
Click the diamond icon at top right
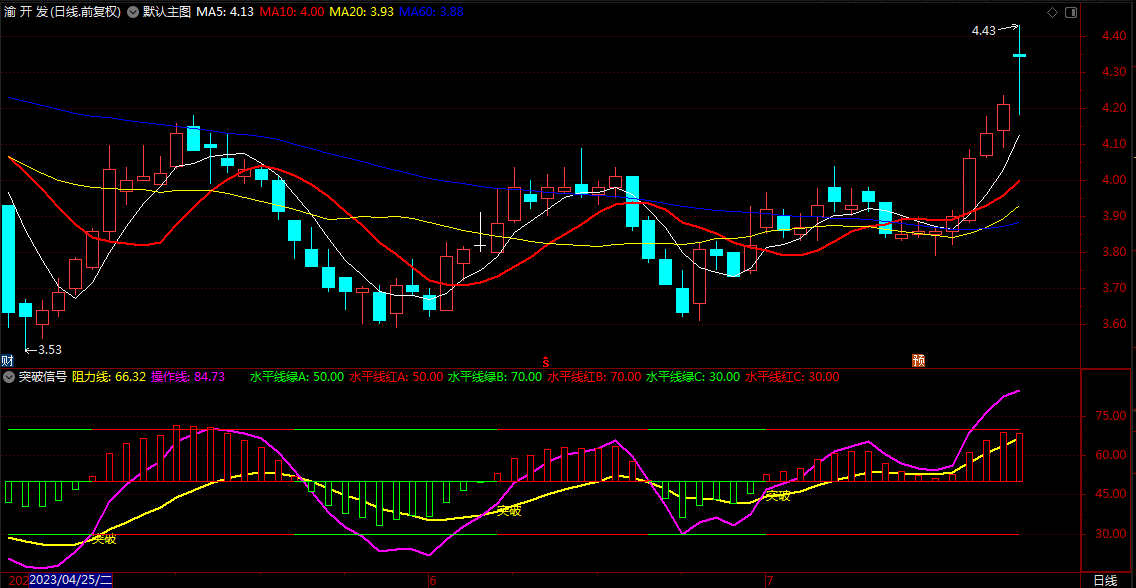point(1052,12)
